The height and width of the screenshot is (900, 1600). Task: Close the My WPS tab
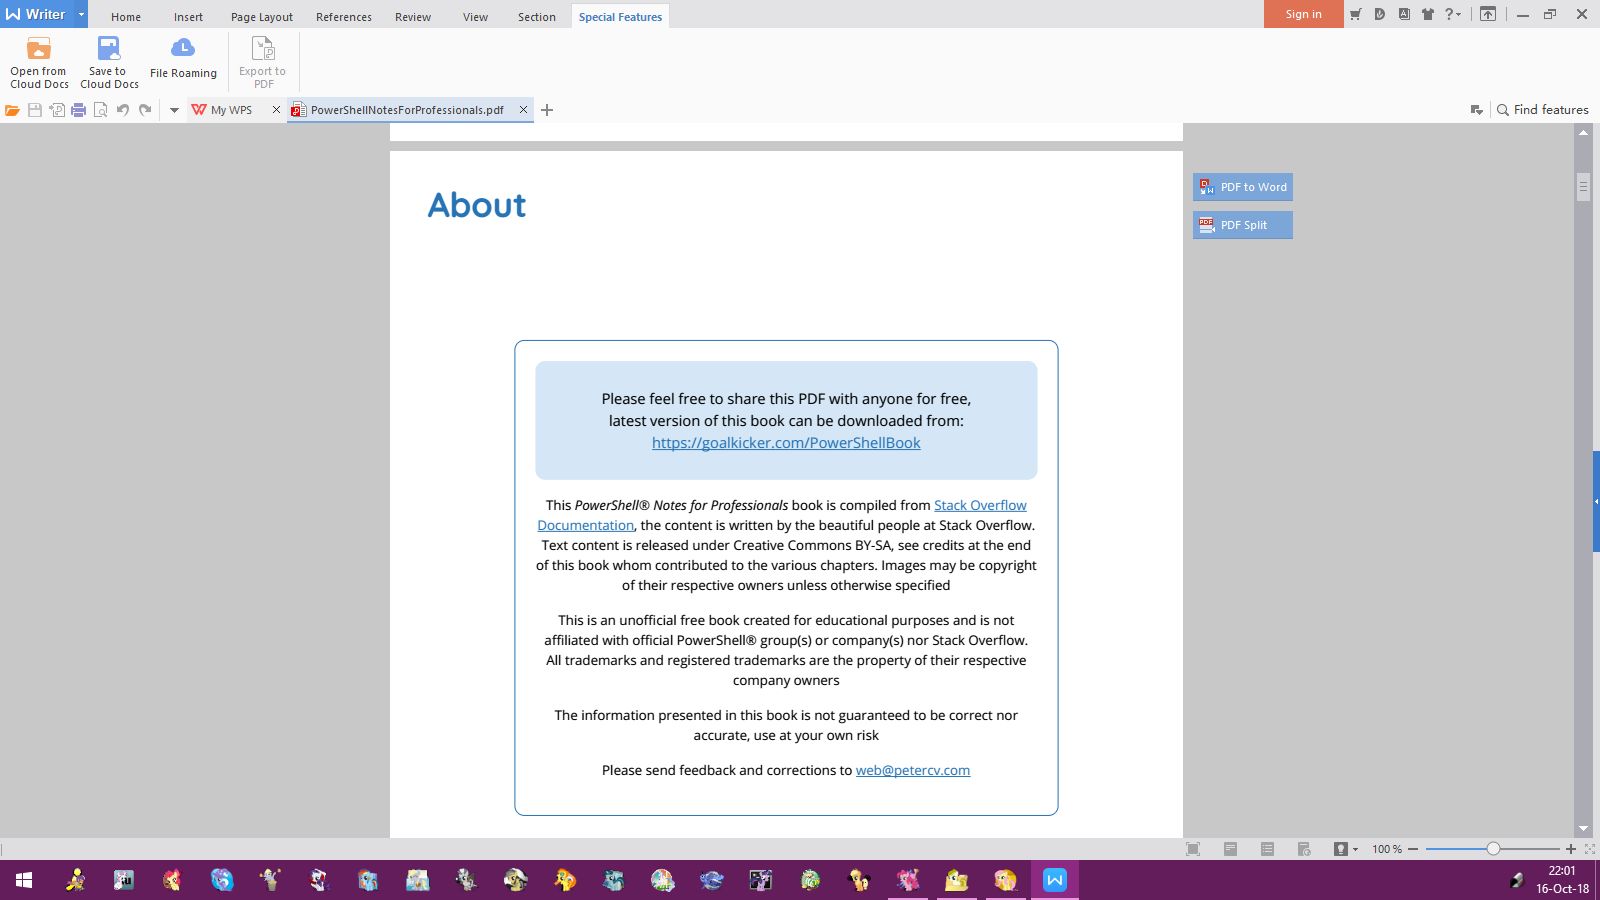(277, 110)
